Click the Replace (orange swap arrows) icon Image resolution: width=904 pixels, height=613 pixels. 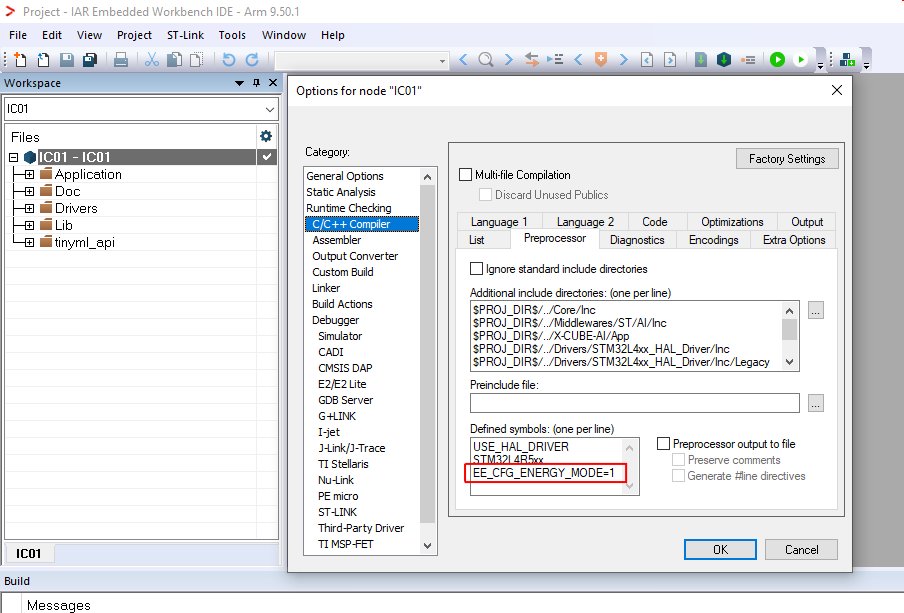(x=532, y=59)
